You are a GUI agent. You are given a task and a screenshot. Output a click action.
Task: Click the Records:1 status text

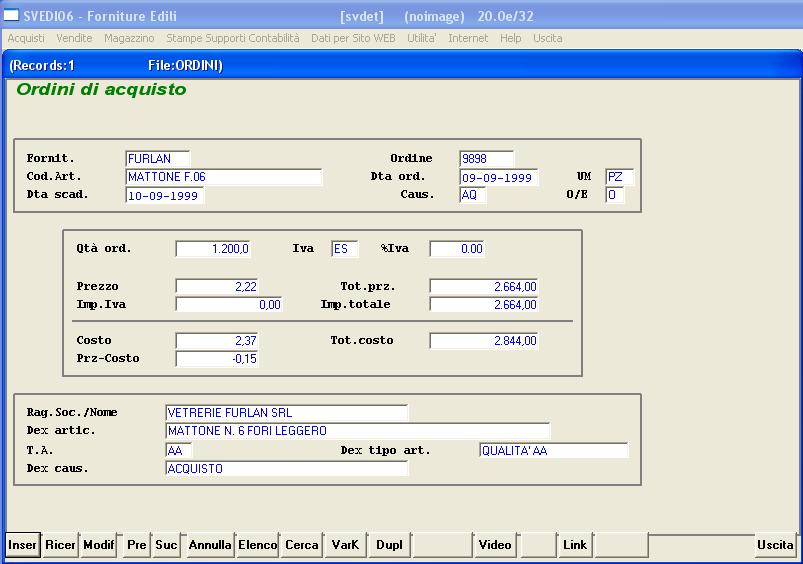click(x=42, y=66)
